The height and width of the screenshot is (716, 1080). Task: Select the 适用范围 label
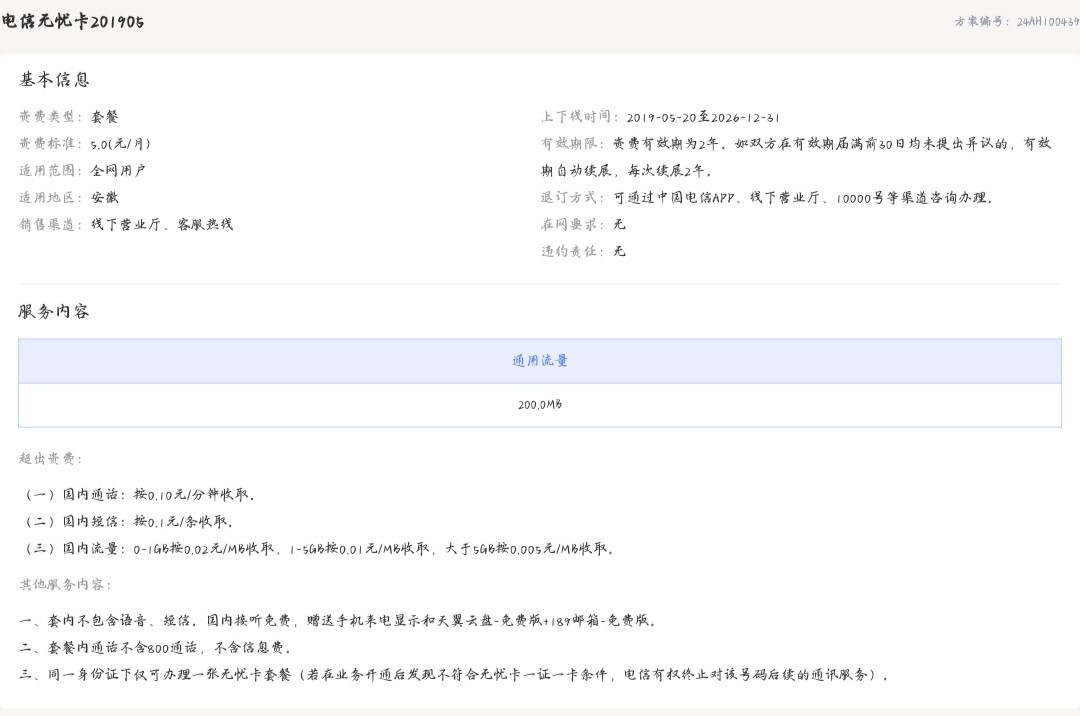[x=51, y=171]
